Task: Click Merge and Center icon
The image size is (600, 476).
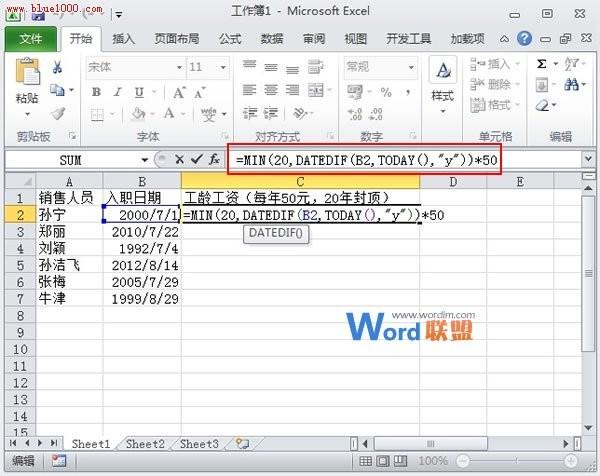Action: pos(316,90)
